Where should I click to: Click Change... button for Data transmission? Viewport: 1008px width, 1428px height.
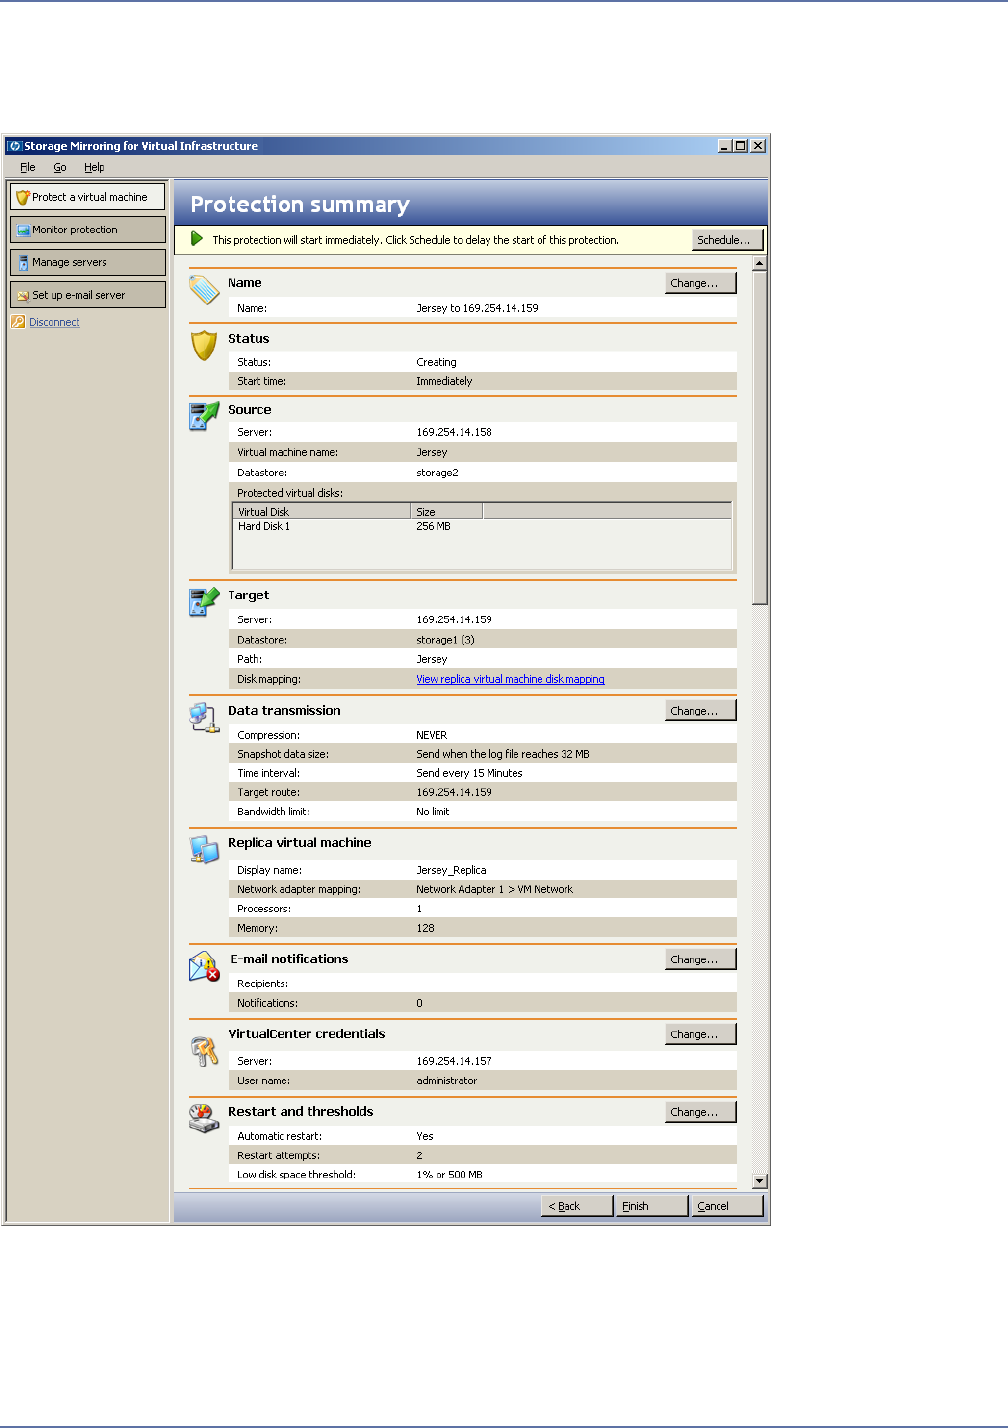coord(700,711)
